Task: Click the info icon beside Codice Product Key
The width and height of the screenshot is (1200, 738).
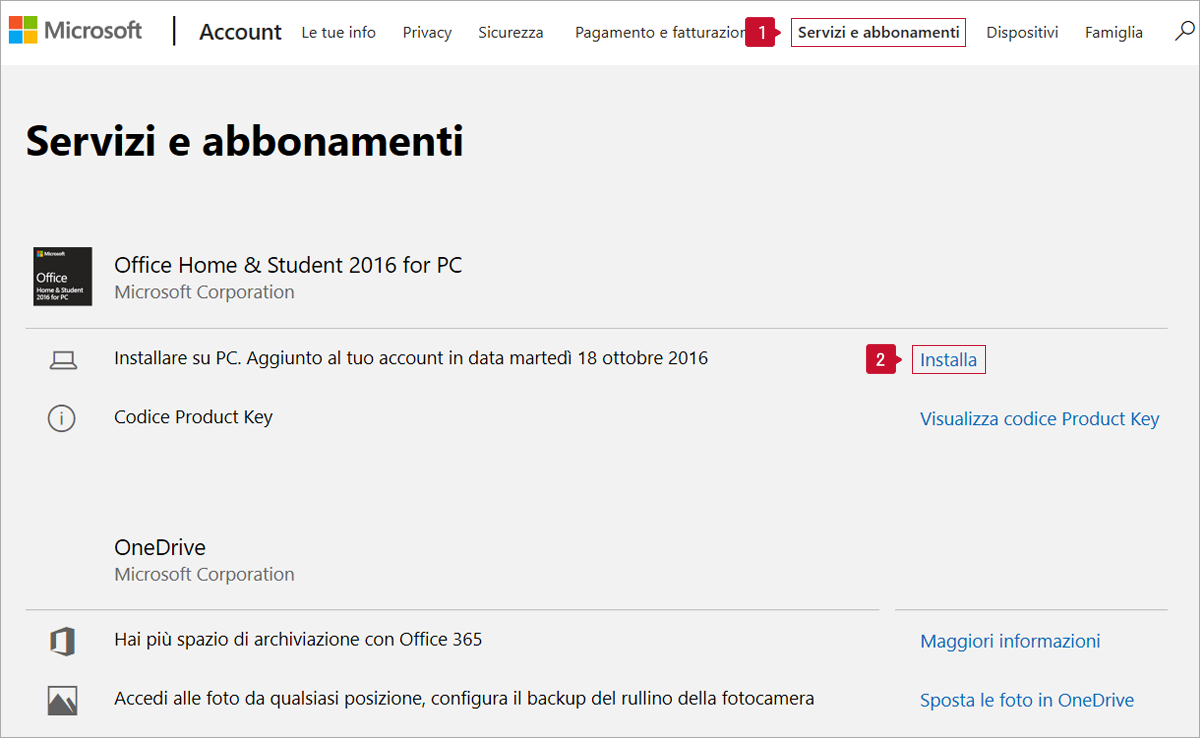Action: click(62, 418)
